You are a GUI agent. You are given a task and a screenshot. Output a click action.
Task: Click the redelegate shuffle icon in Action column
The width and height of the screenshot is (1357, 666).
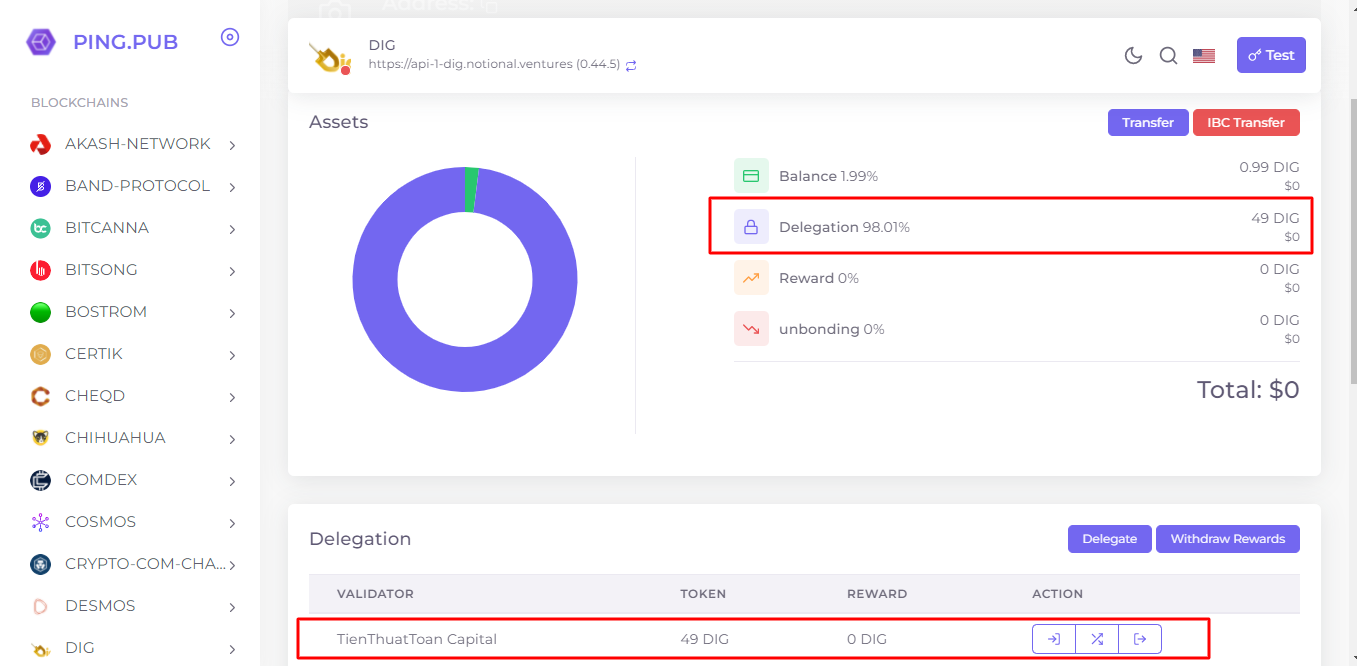point(1097,639)
